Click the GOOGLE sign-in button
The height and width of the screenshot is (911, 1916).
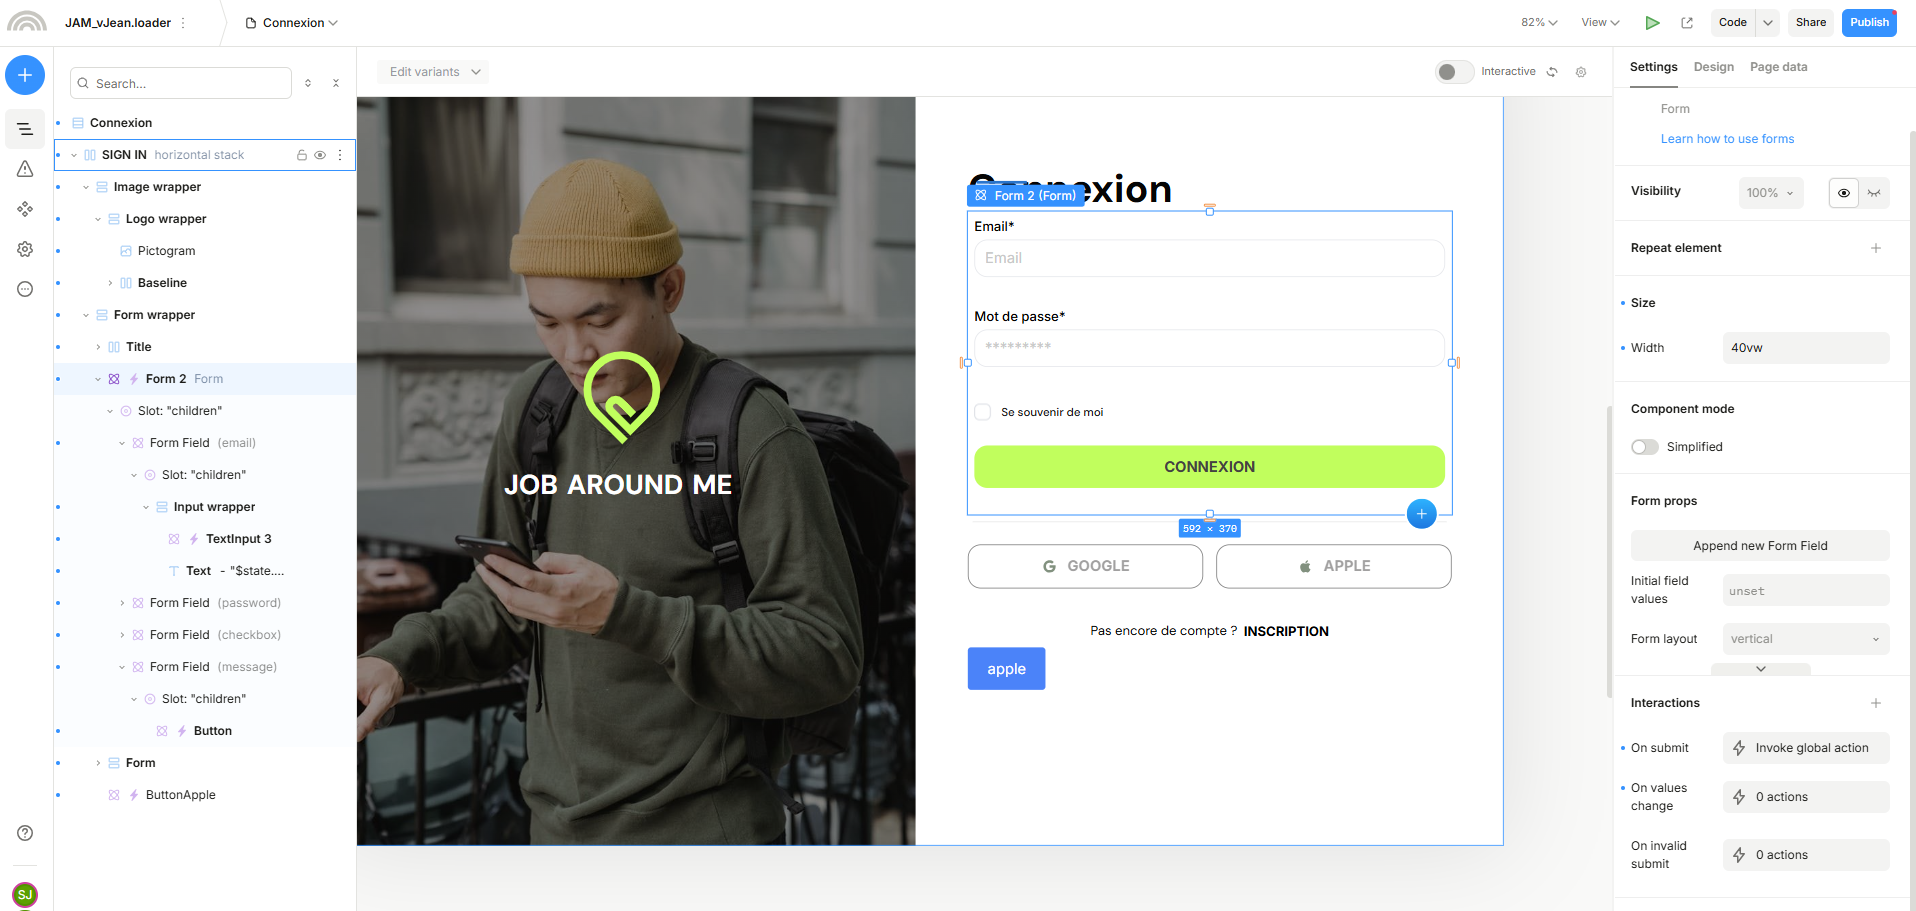pyautogui.click(x=1085, y=566)
